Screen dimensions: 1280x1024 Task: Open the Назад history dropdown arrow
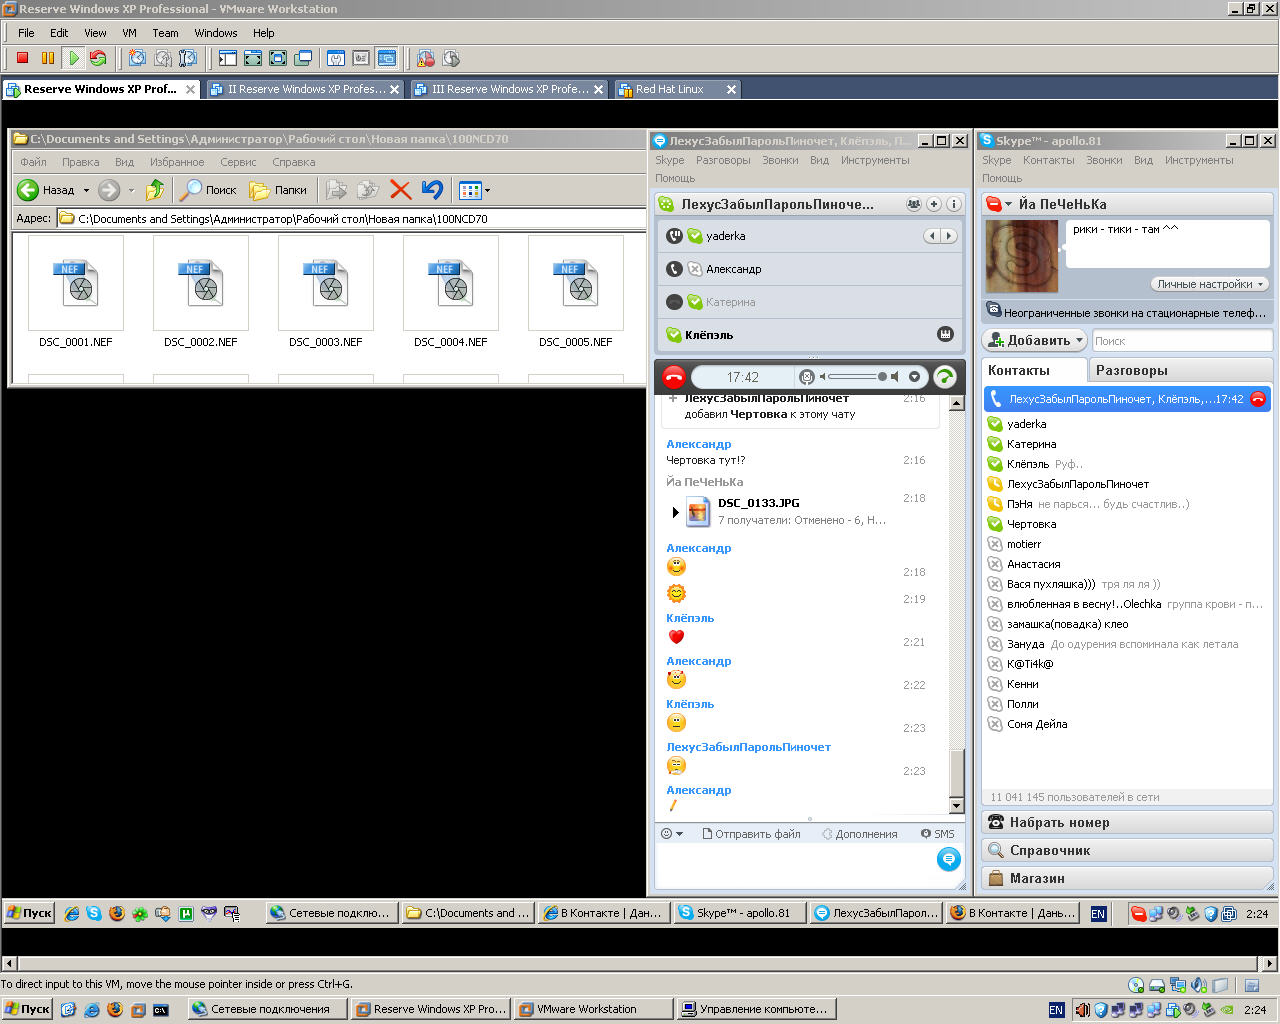coord(86,190)
